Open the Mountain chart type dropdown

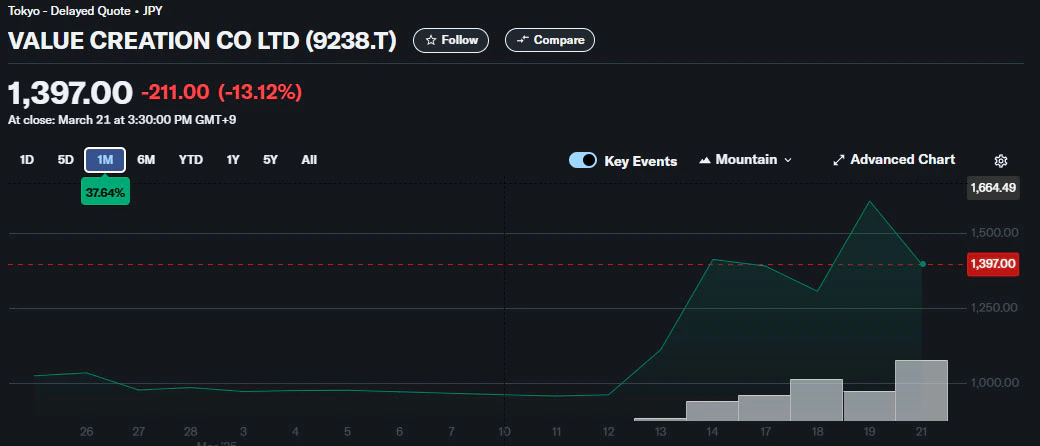click(746, 160)
